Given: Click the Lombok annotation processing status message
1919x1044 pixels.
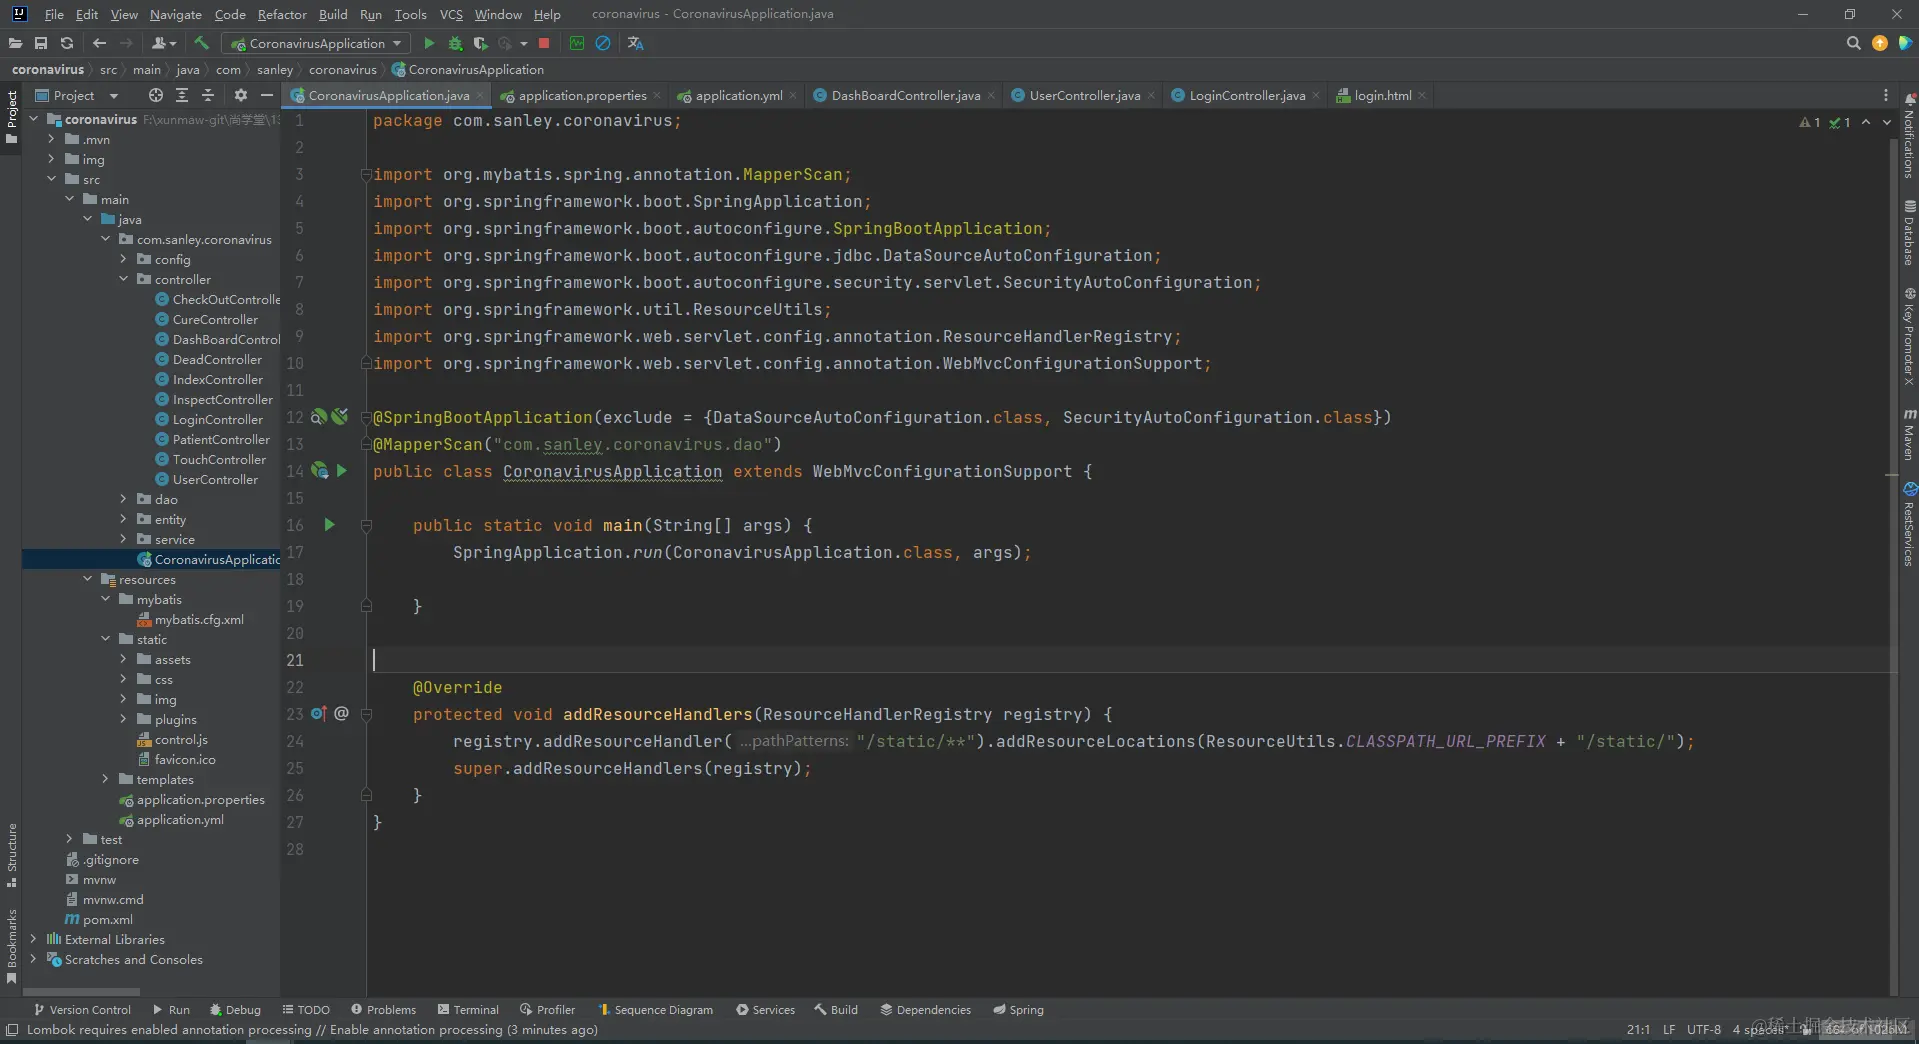Looking at the screenshot, I should click(312, 1030).
